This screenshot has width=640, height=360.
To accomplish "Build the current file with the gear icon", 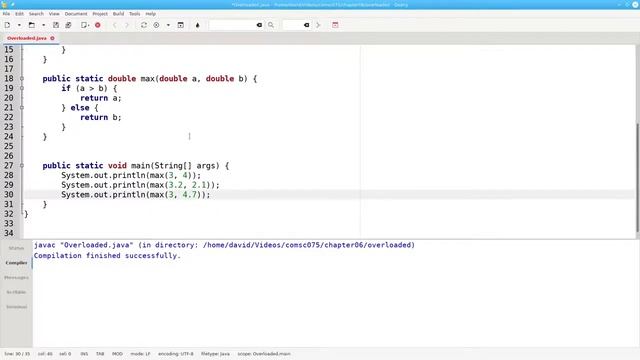I will coord(156,25).
